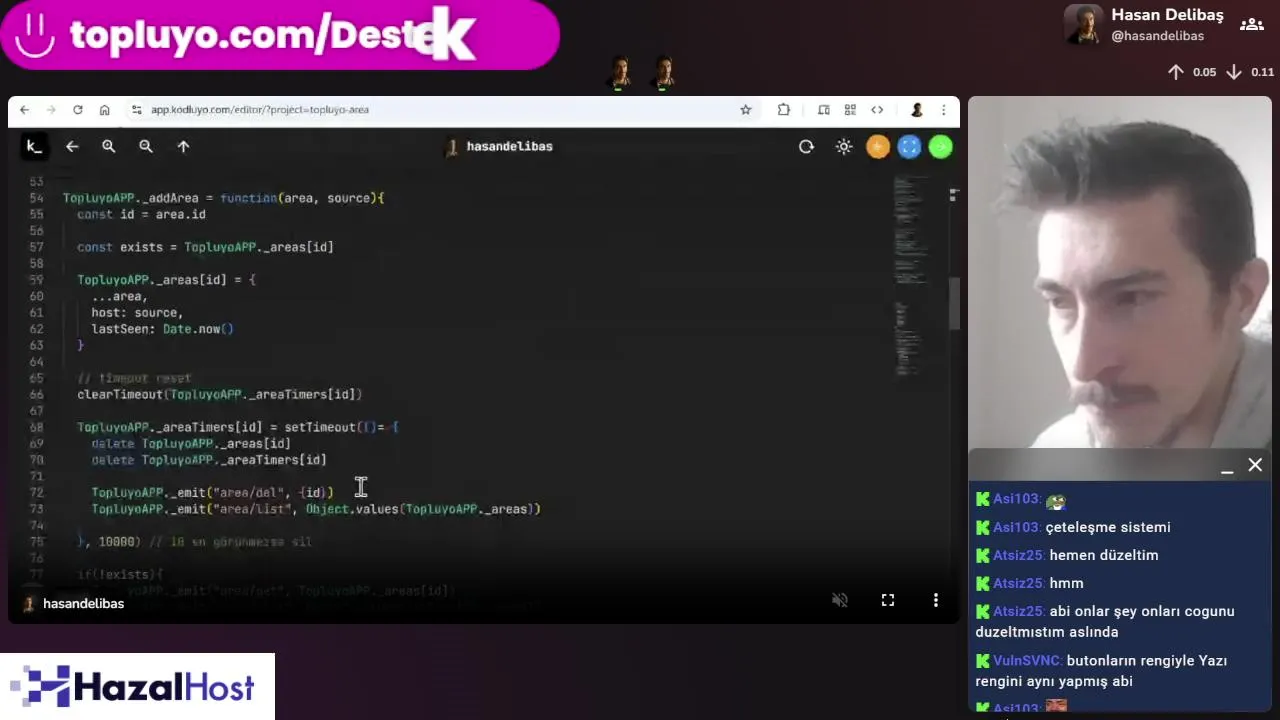The width and height of the screenshot is (1280, 720).
Task: Open the browser profile avatar
Action: click(x=916, y=110)
